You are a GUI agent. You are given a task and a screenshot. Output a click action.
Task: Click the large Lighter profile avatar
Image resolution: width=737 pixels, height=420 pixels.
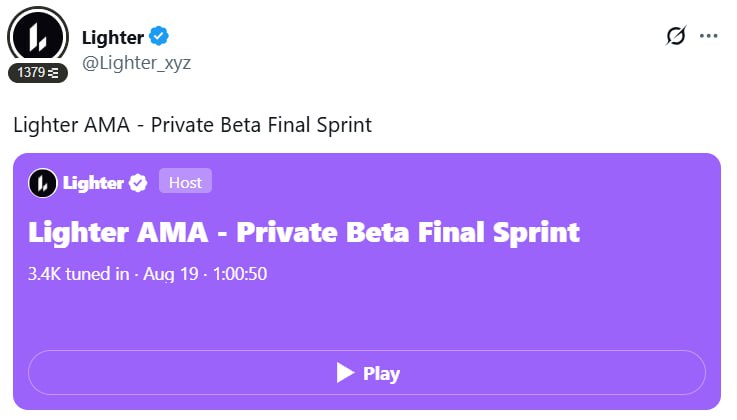tap(38, 37)
